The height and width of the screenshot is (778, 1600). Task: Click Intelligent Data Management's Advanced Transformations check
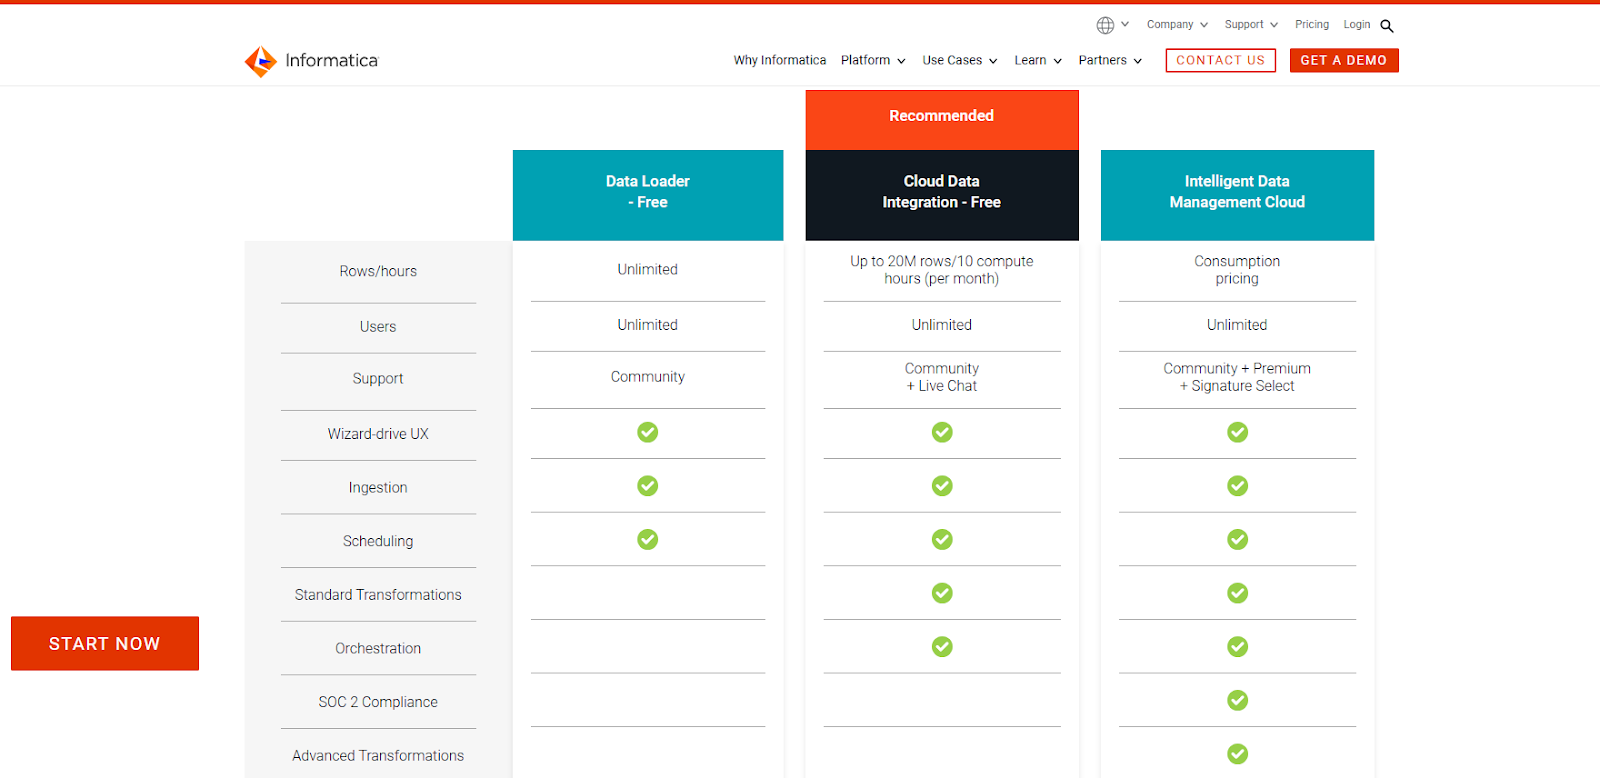tap(1238, 754)
